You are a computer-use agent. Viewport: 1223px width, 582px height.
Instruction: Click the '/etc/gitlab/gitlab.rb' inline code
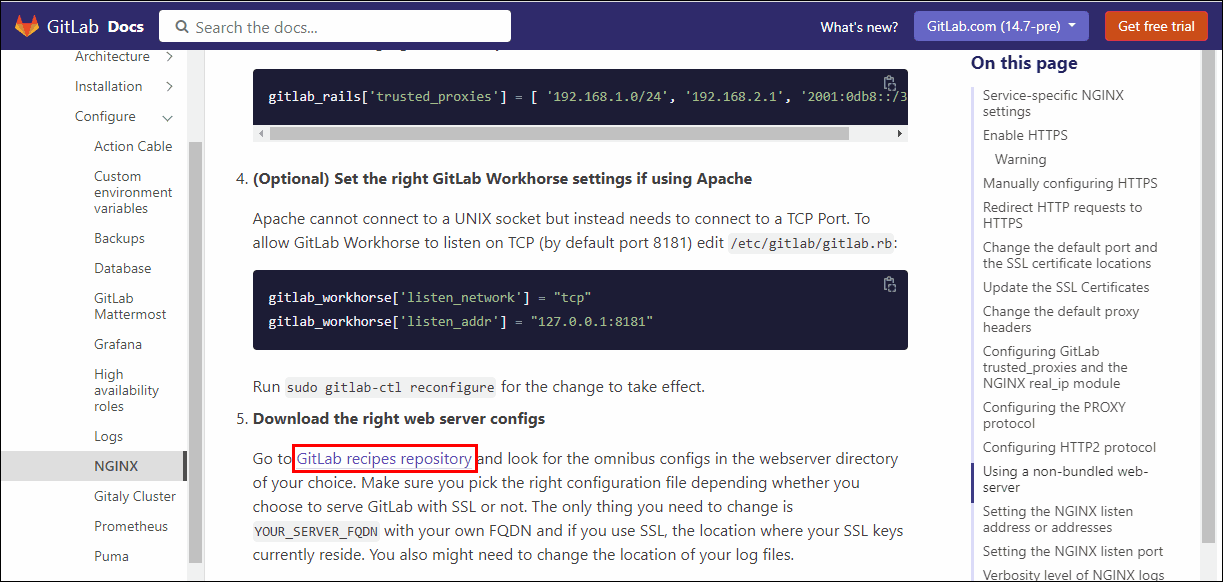coord(811,242)
